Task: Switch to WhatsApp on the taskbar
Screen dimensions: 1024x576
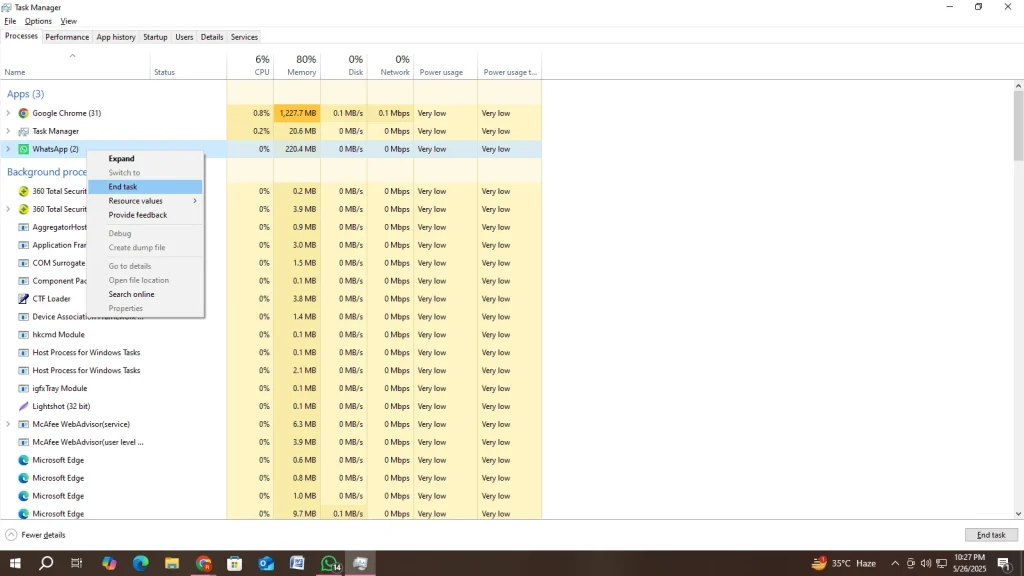Action: point(329,563)
